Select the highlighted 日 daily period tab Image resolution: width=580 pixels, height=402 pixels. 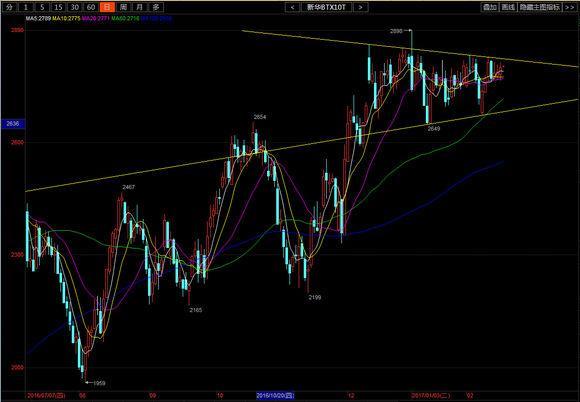(x=107, y=7)
